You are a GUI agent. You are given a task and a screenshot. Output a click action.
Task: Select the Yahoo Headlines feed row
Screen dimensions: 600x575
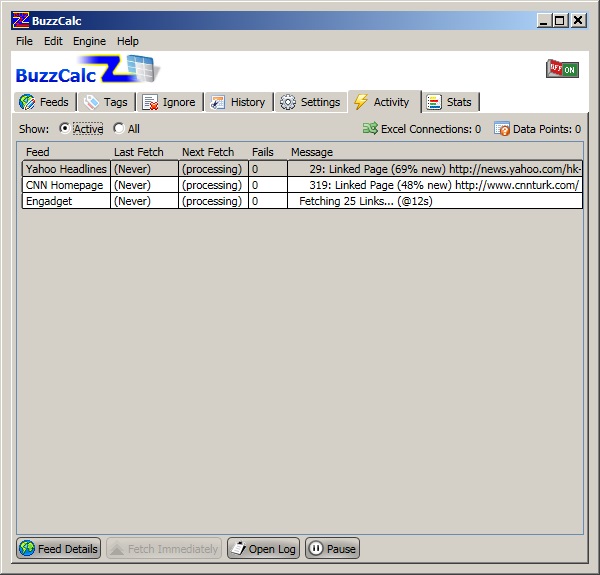click(65, 169)
